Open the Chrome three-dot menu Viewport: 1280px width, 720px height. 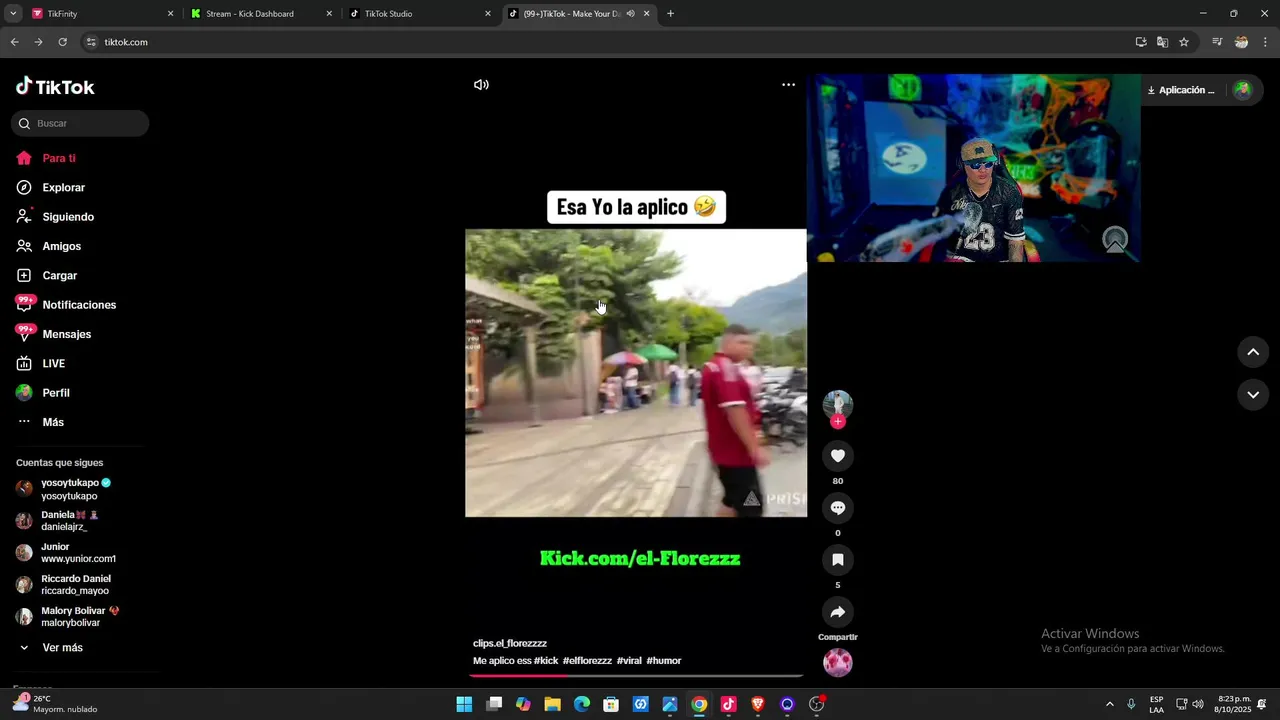[1266, 42]
